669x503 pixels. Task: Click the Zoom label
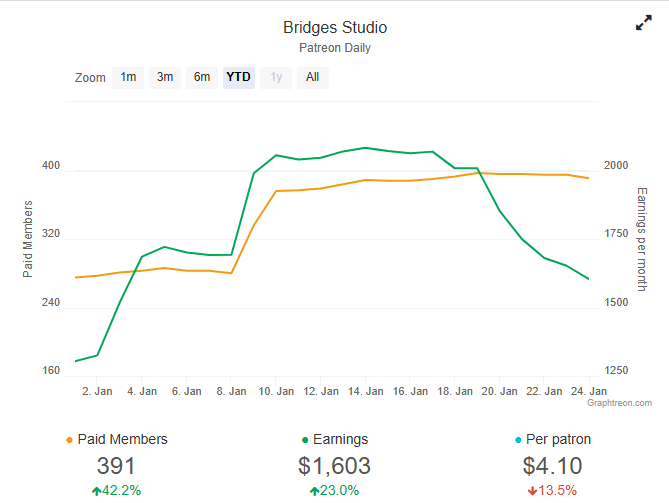[90, 78]
